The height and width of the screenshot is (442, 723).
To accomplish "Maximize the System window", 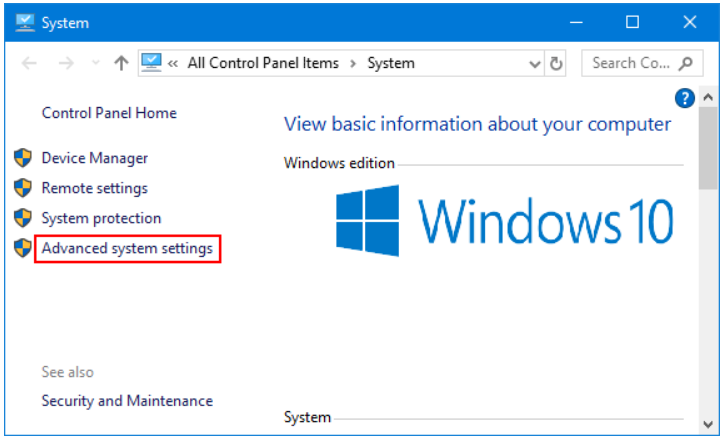I will (x=632, y=22).
